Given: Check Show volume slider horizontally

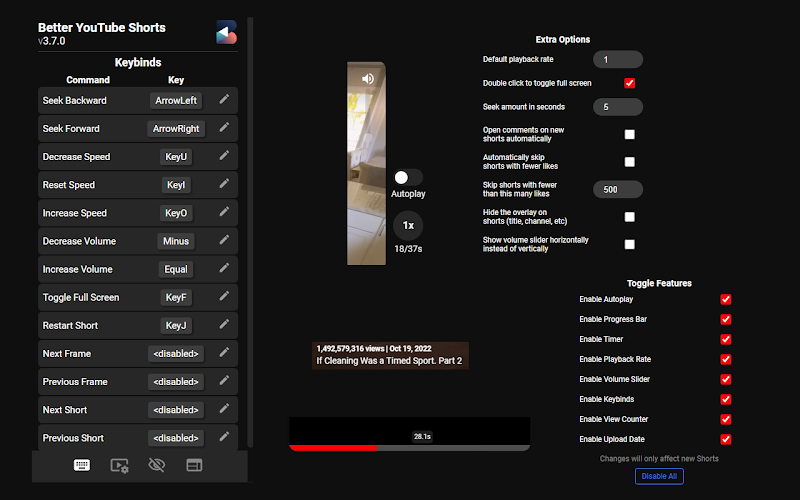Looking at the screenshot, I should [x=630, y=244].
